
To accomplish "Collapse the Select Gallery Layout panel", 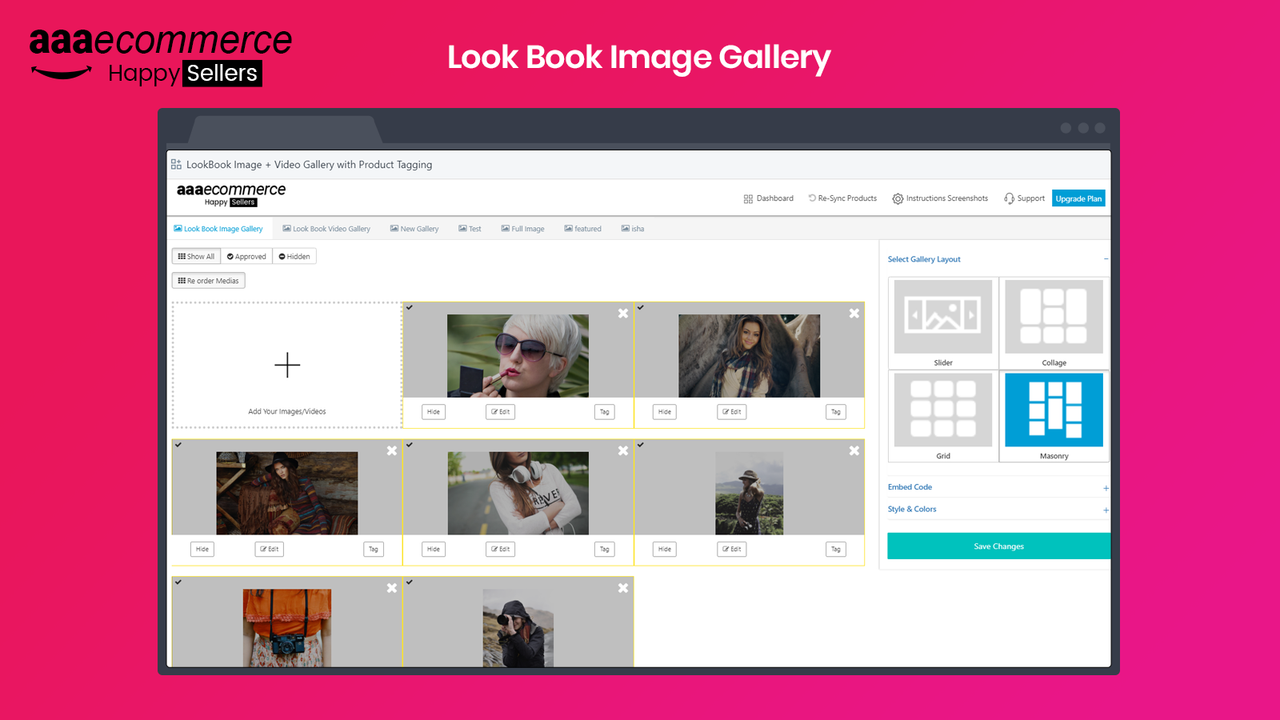I will 1105,258.
